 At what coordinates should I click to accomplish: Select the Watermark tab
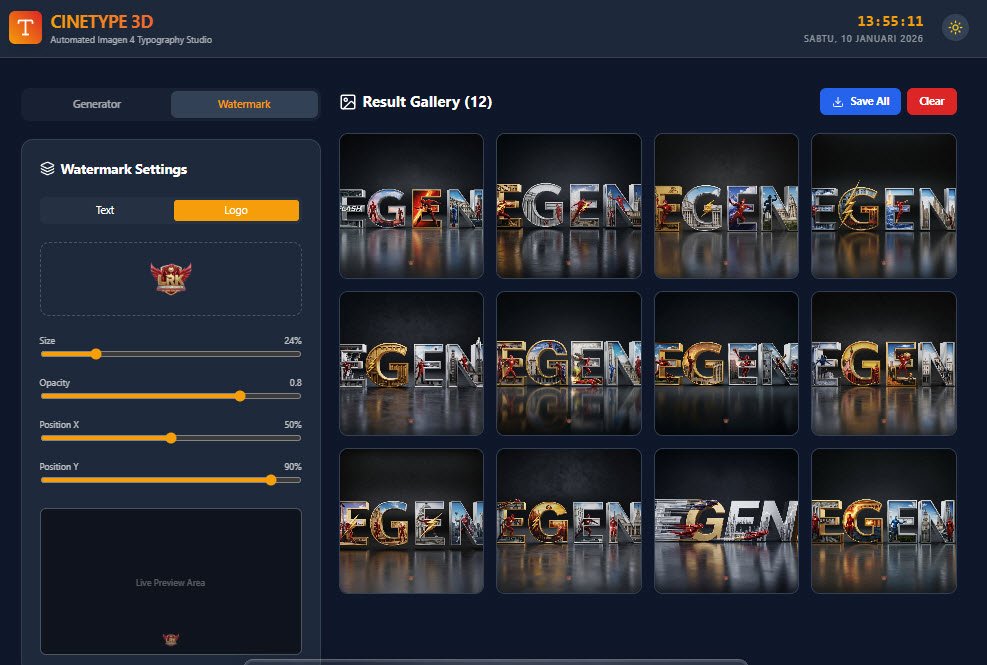point(244,104)
